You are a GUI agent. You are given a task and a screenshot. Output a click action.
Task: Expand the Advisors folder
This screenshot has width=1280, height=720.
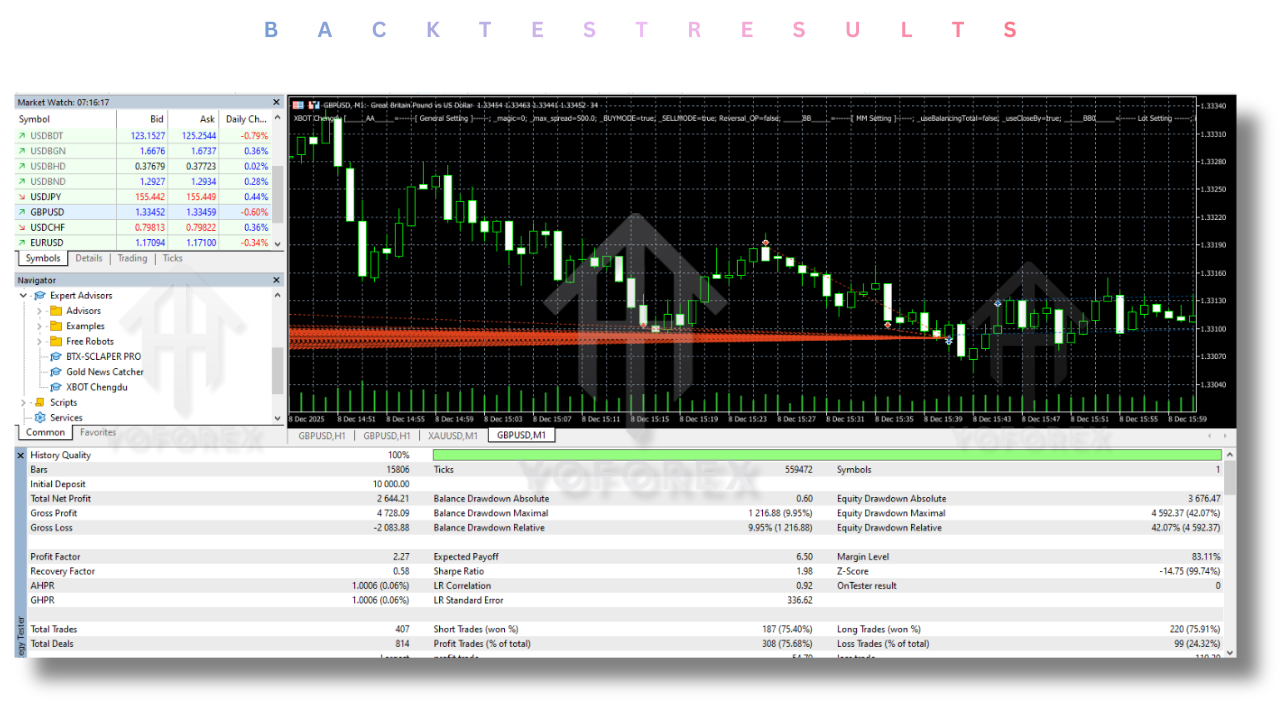click(40, 311)
